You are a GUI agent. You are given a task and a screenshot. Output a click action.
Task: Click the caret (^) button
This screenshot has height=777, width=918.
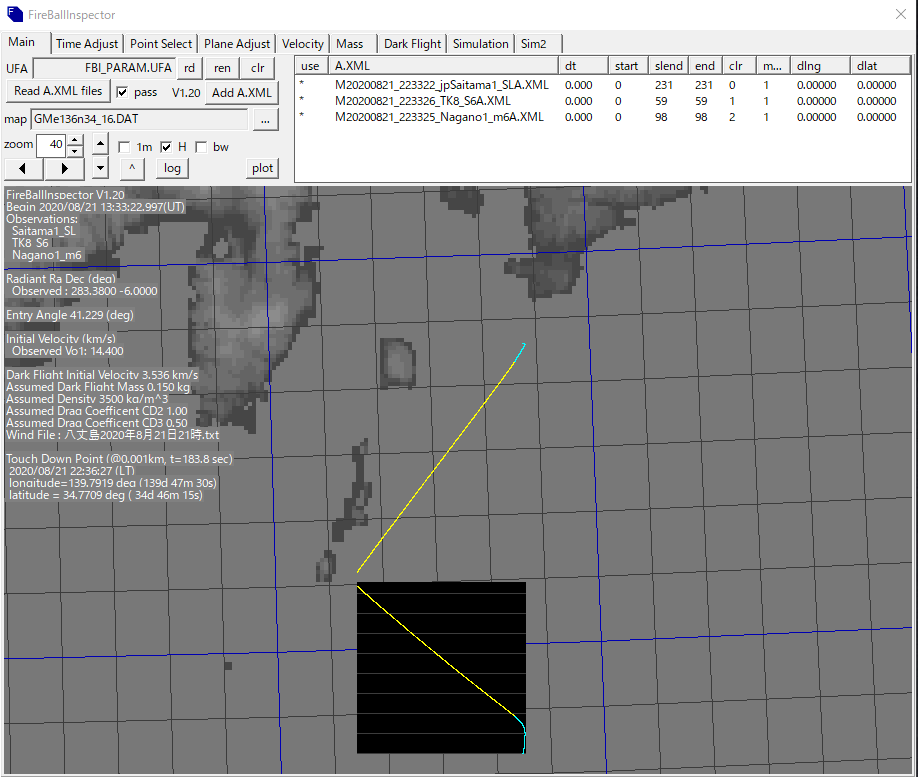[132, 168]
